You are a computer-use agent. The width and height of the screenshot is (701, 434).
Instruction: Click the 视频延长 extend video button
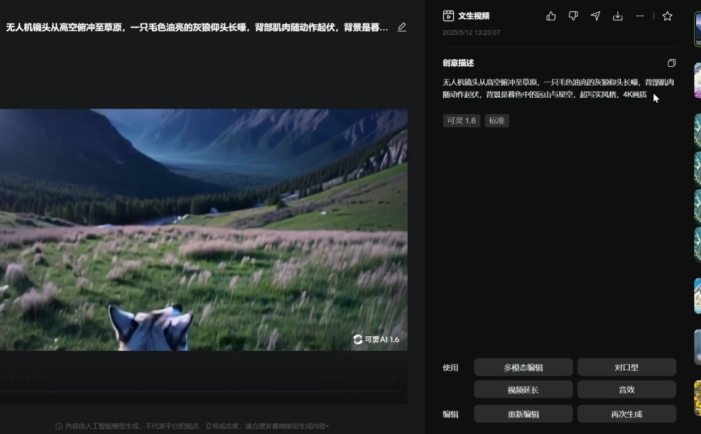click(523, 390)
